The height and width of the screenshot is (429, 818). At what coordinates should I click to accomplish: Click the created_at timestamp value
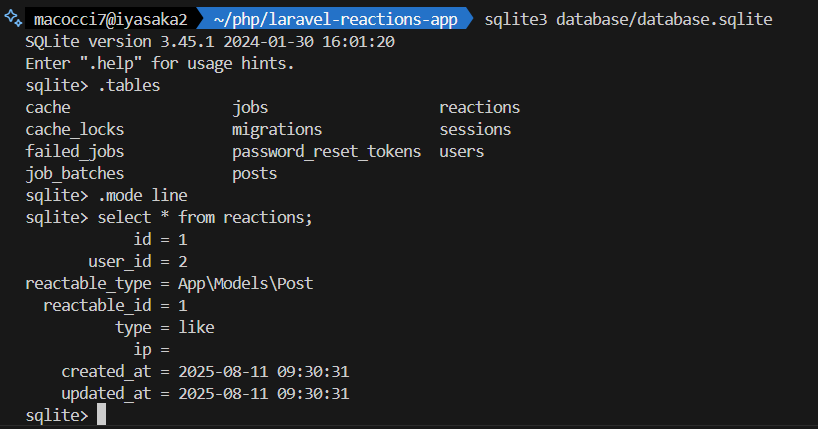pos(263,371)
